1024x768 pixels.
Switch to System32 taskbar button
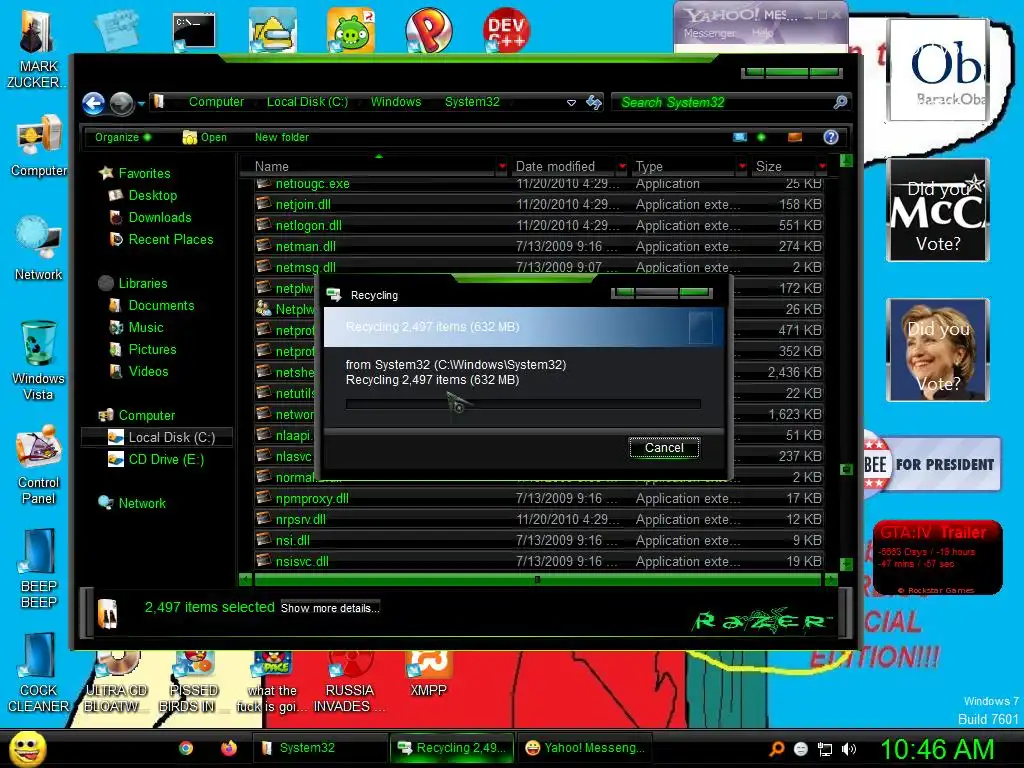[x=320, y=748]
